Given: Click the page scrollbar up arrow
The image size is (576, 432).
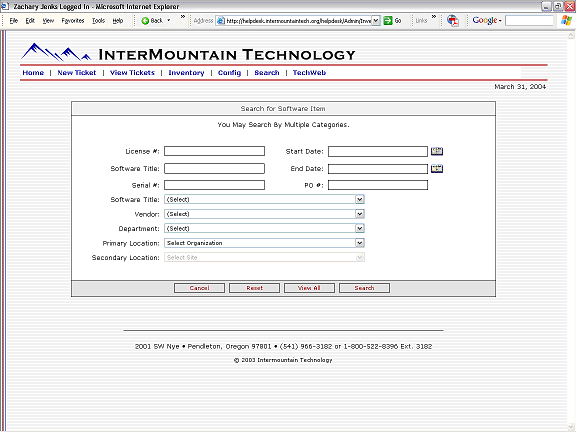Looking at the screenshot, I should (x=571, y=35).
